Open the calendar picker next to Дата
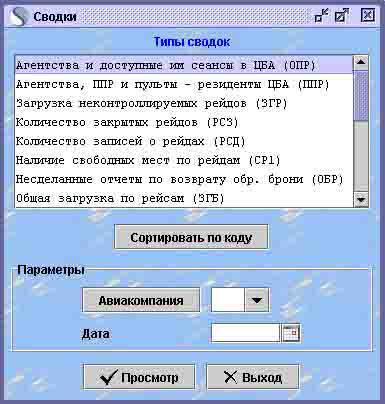The height and width of the screenshot is (404, 385). click(291, 333)
